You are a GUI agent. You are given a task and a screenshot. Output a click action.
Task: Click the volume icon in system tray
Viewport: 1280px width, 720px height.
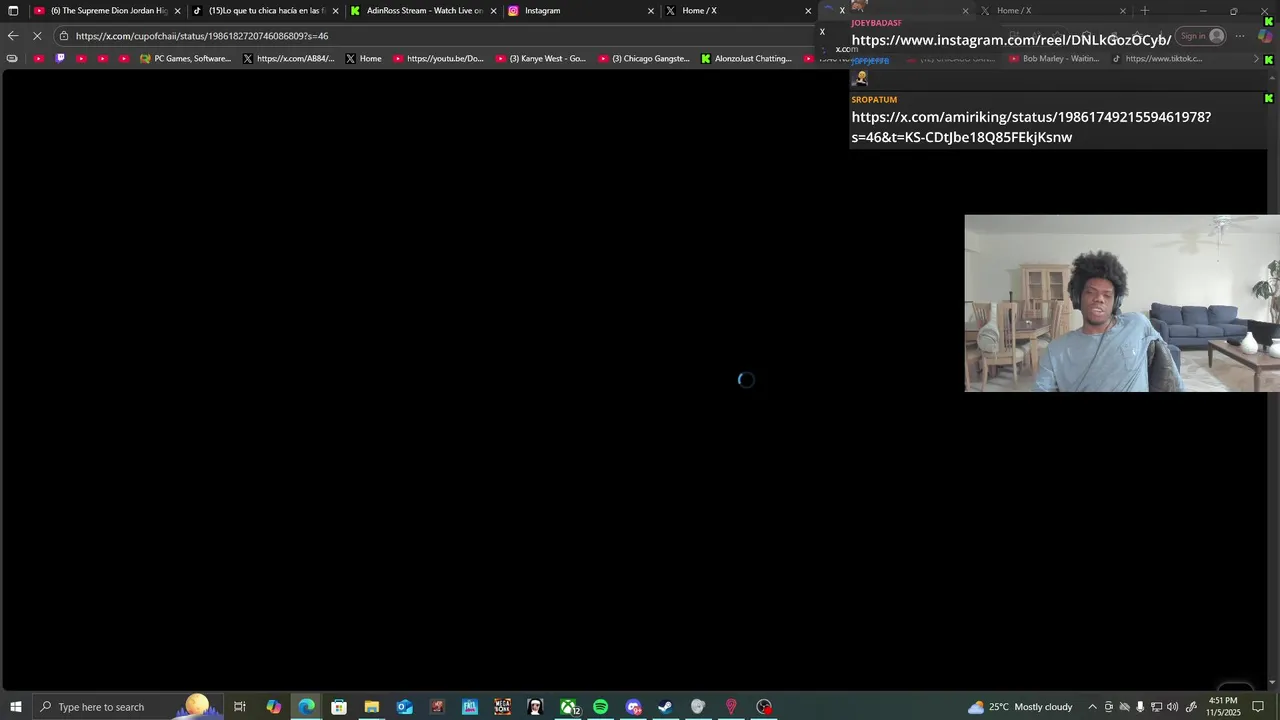coord(1172,707)
